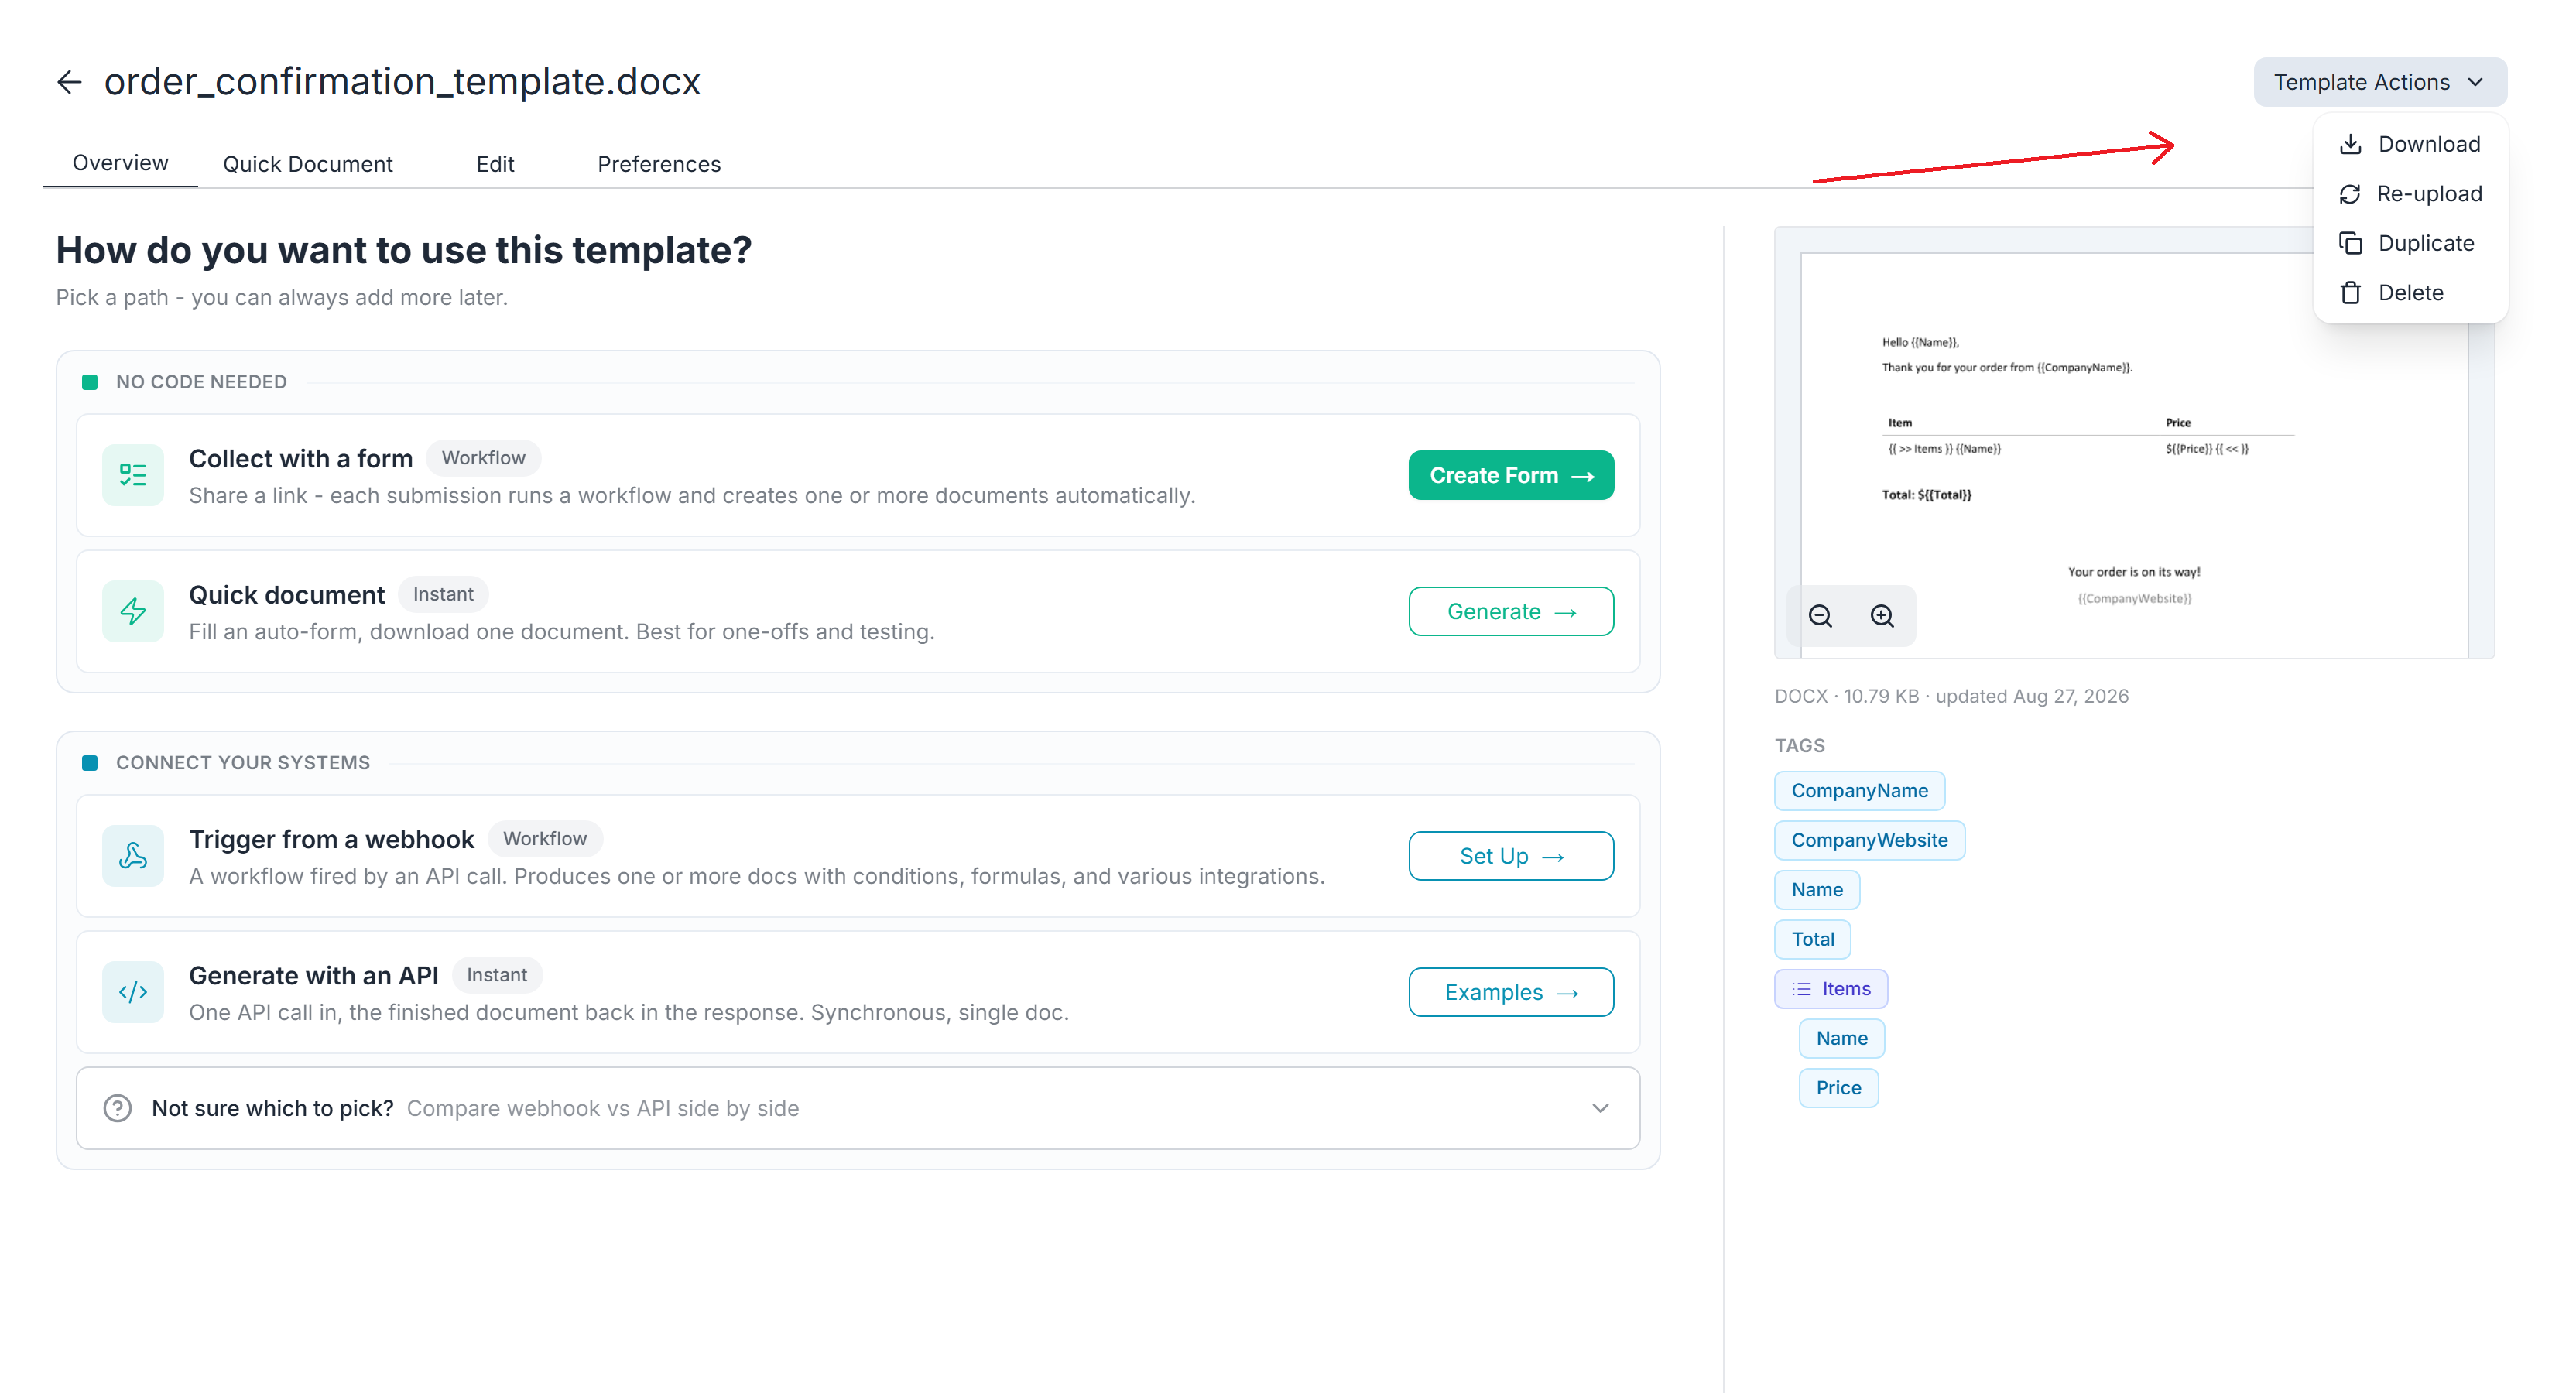Click the lightning bolt icon beside Quick document

(x=133, y=611)
